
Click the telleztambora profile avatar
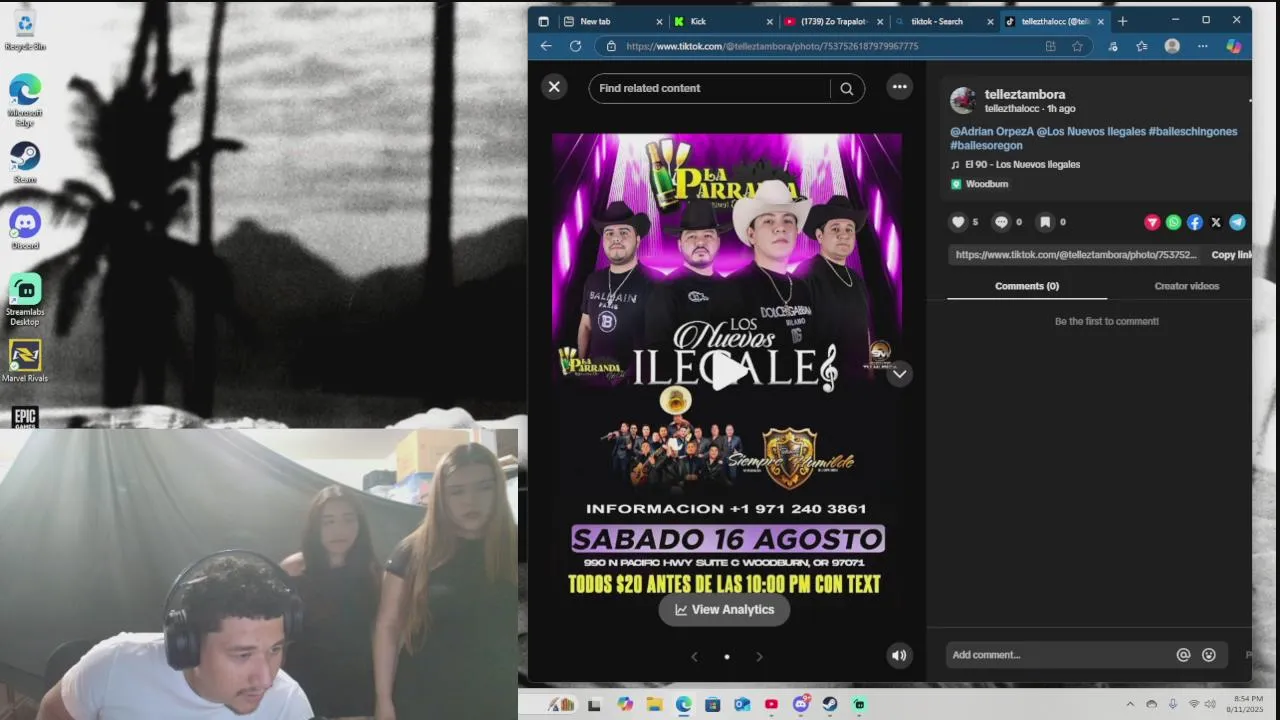click(963, 100)
